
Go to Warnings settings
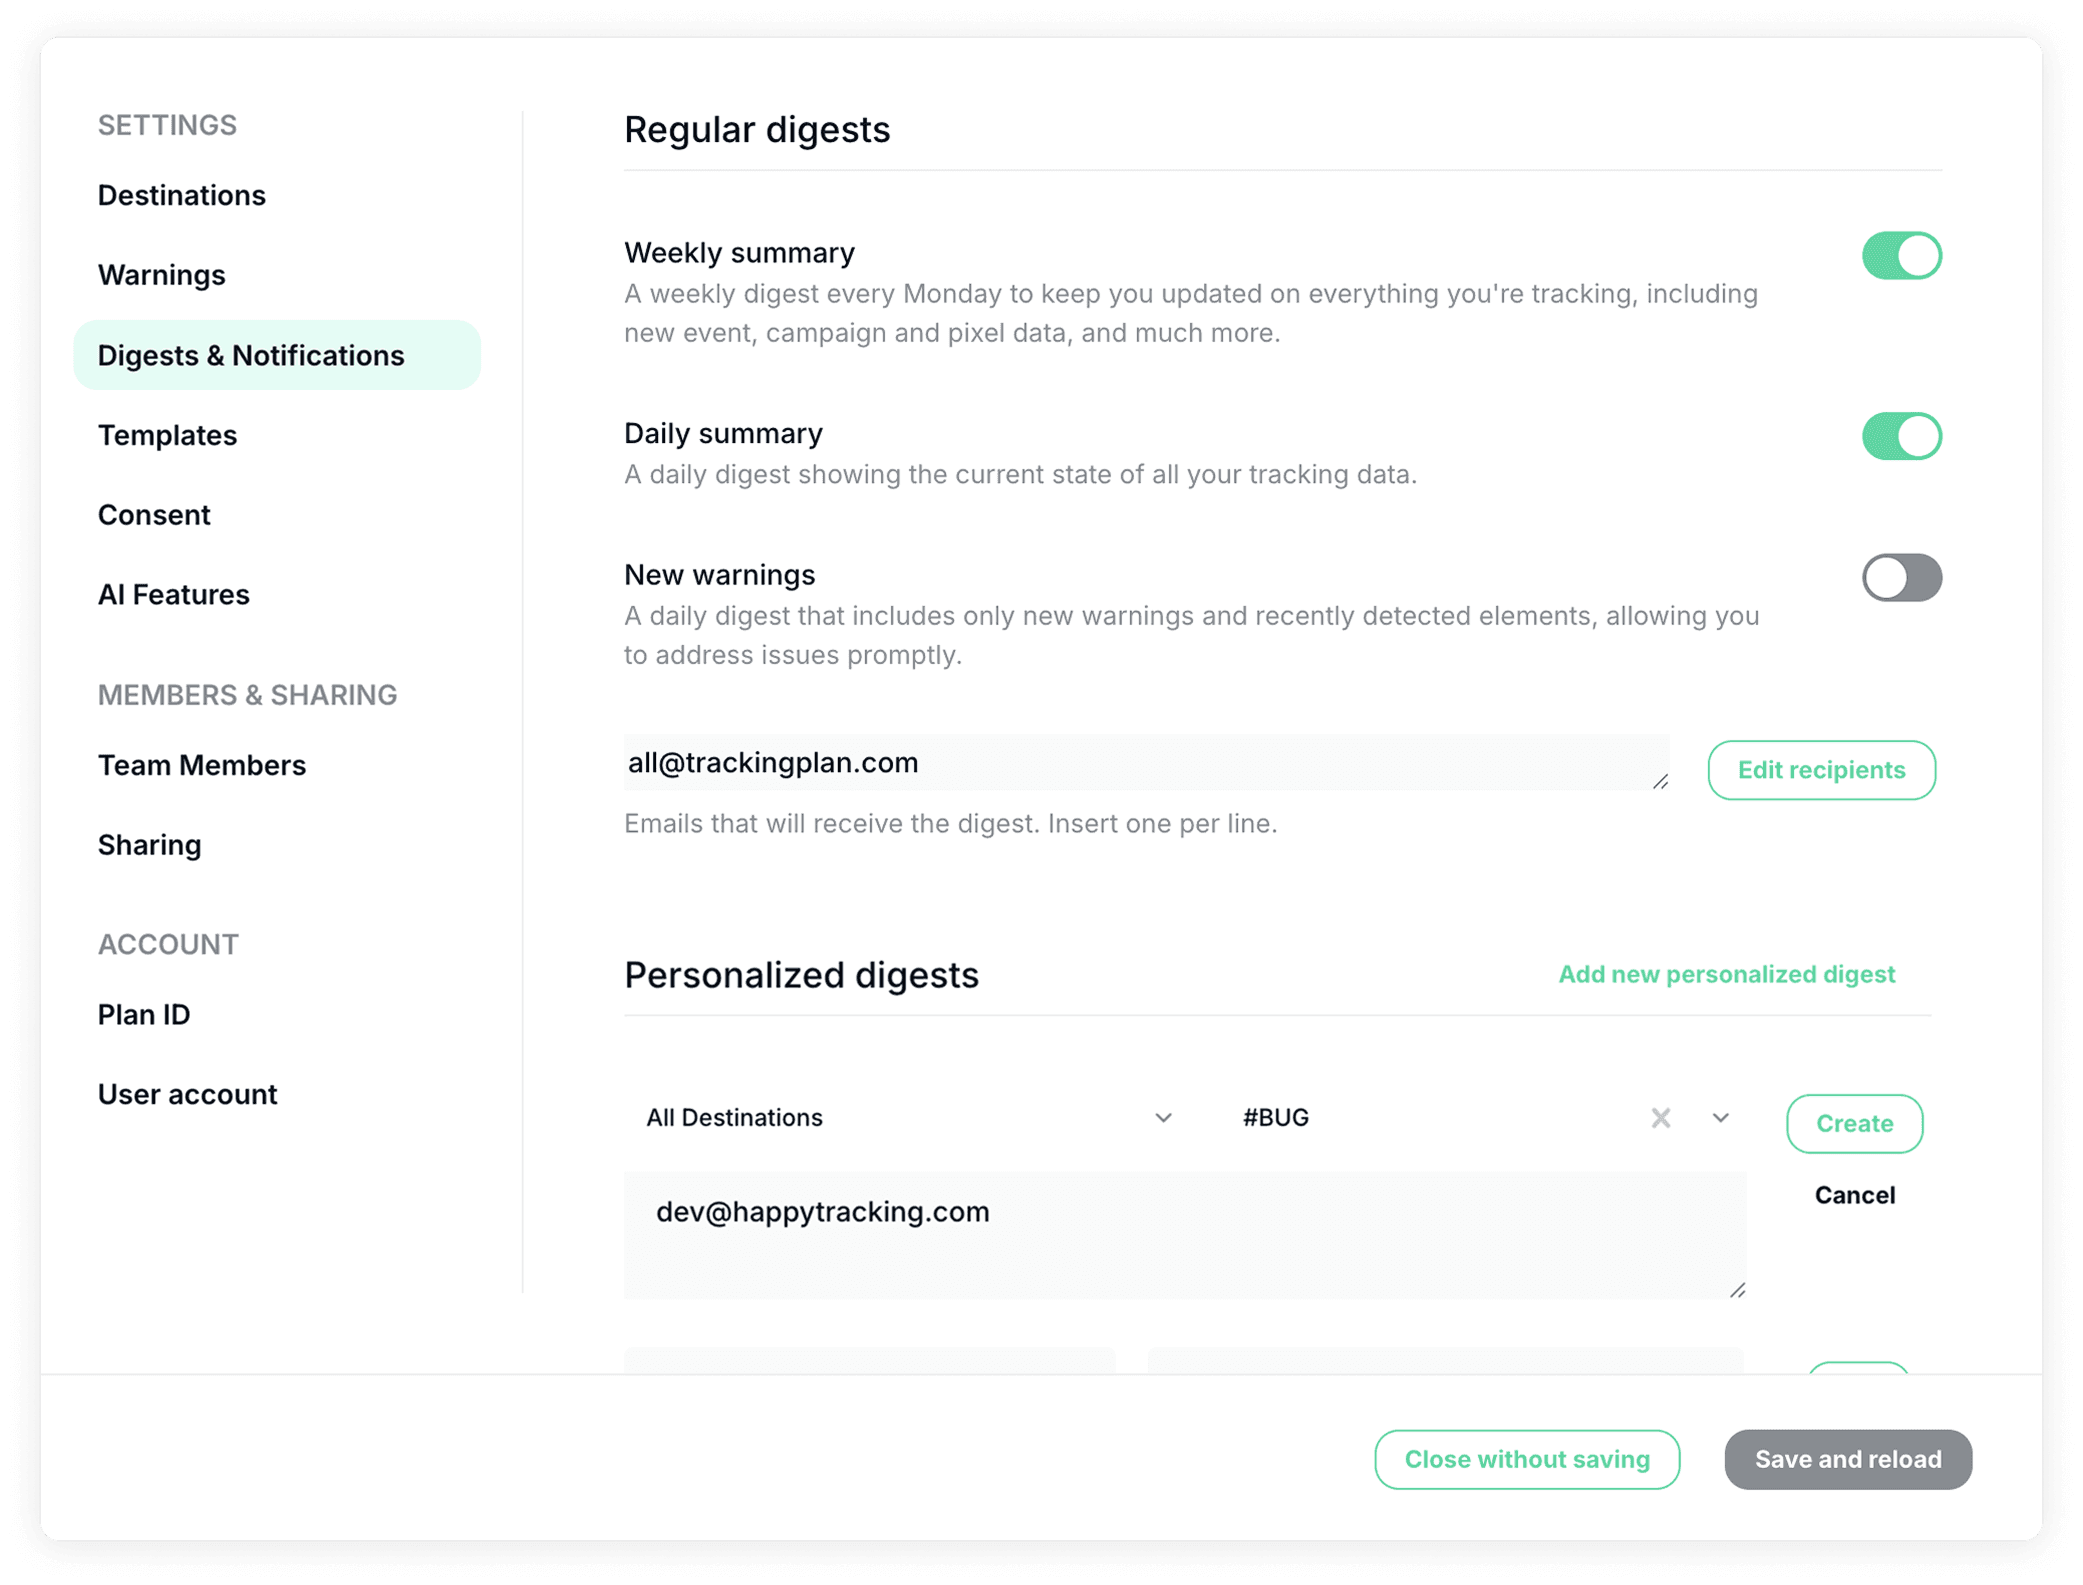(x=162, y=275)
